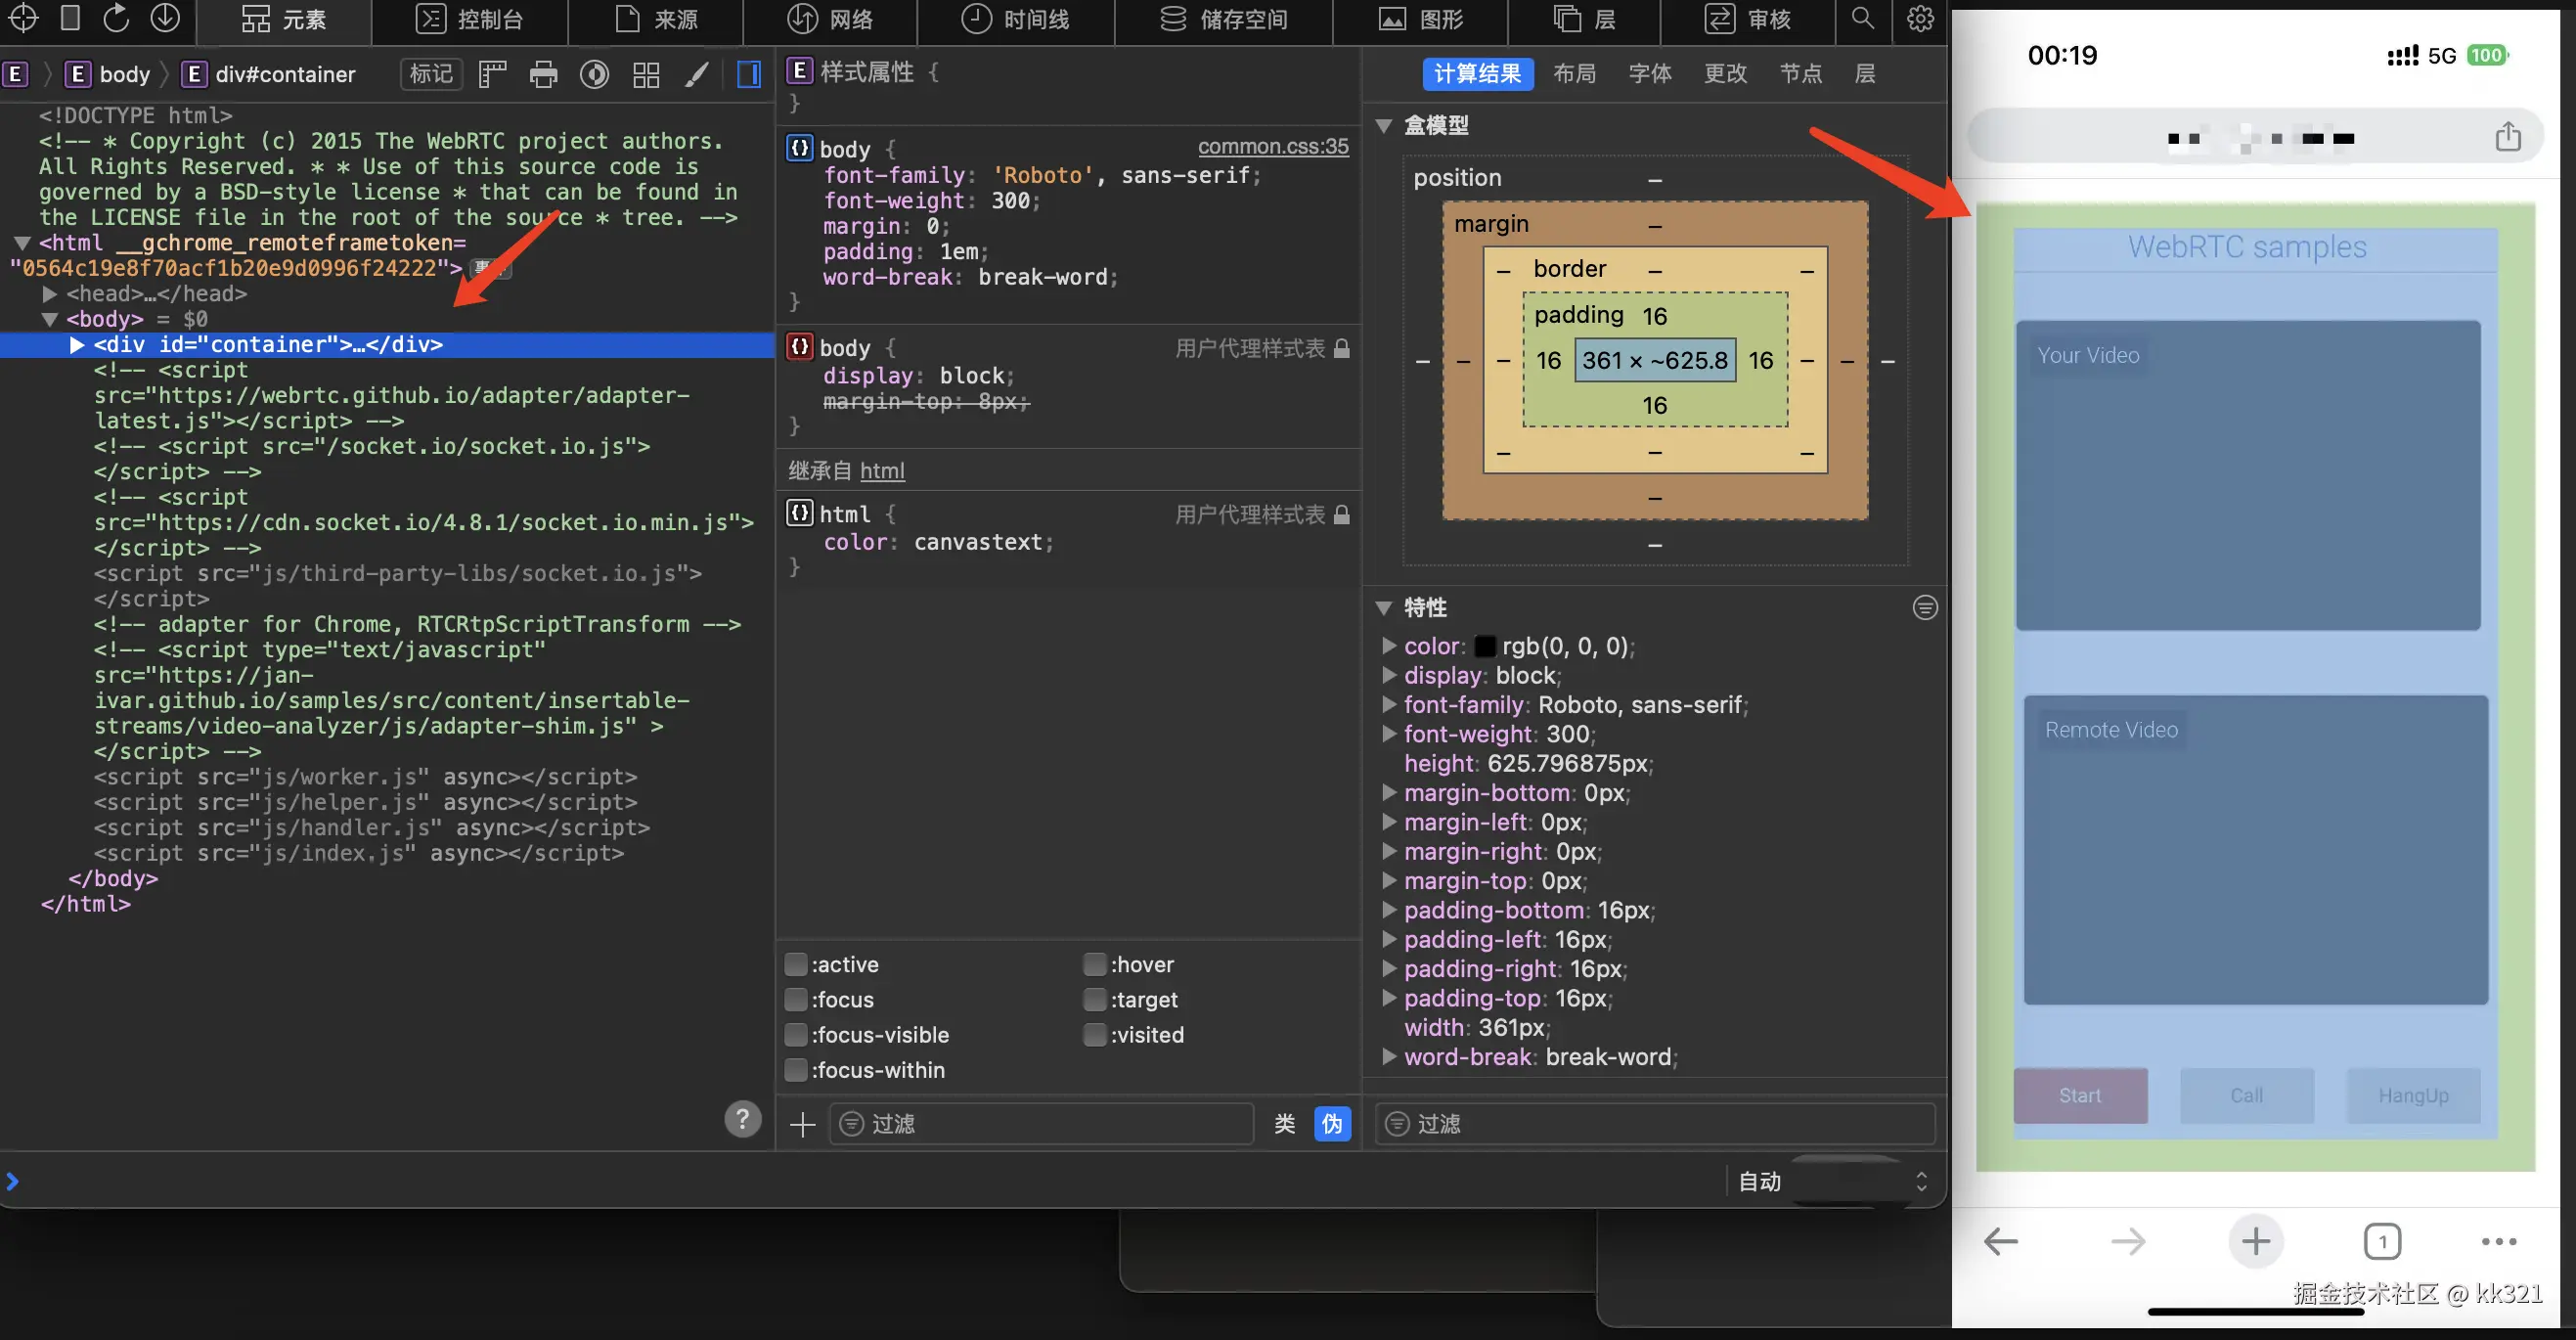Open the common.css:35 source link
2576x1340 pixels.
coord(1273,147)
